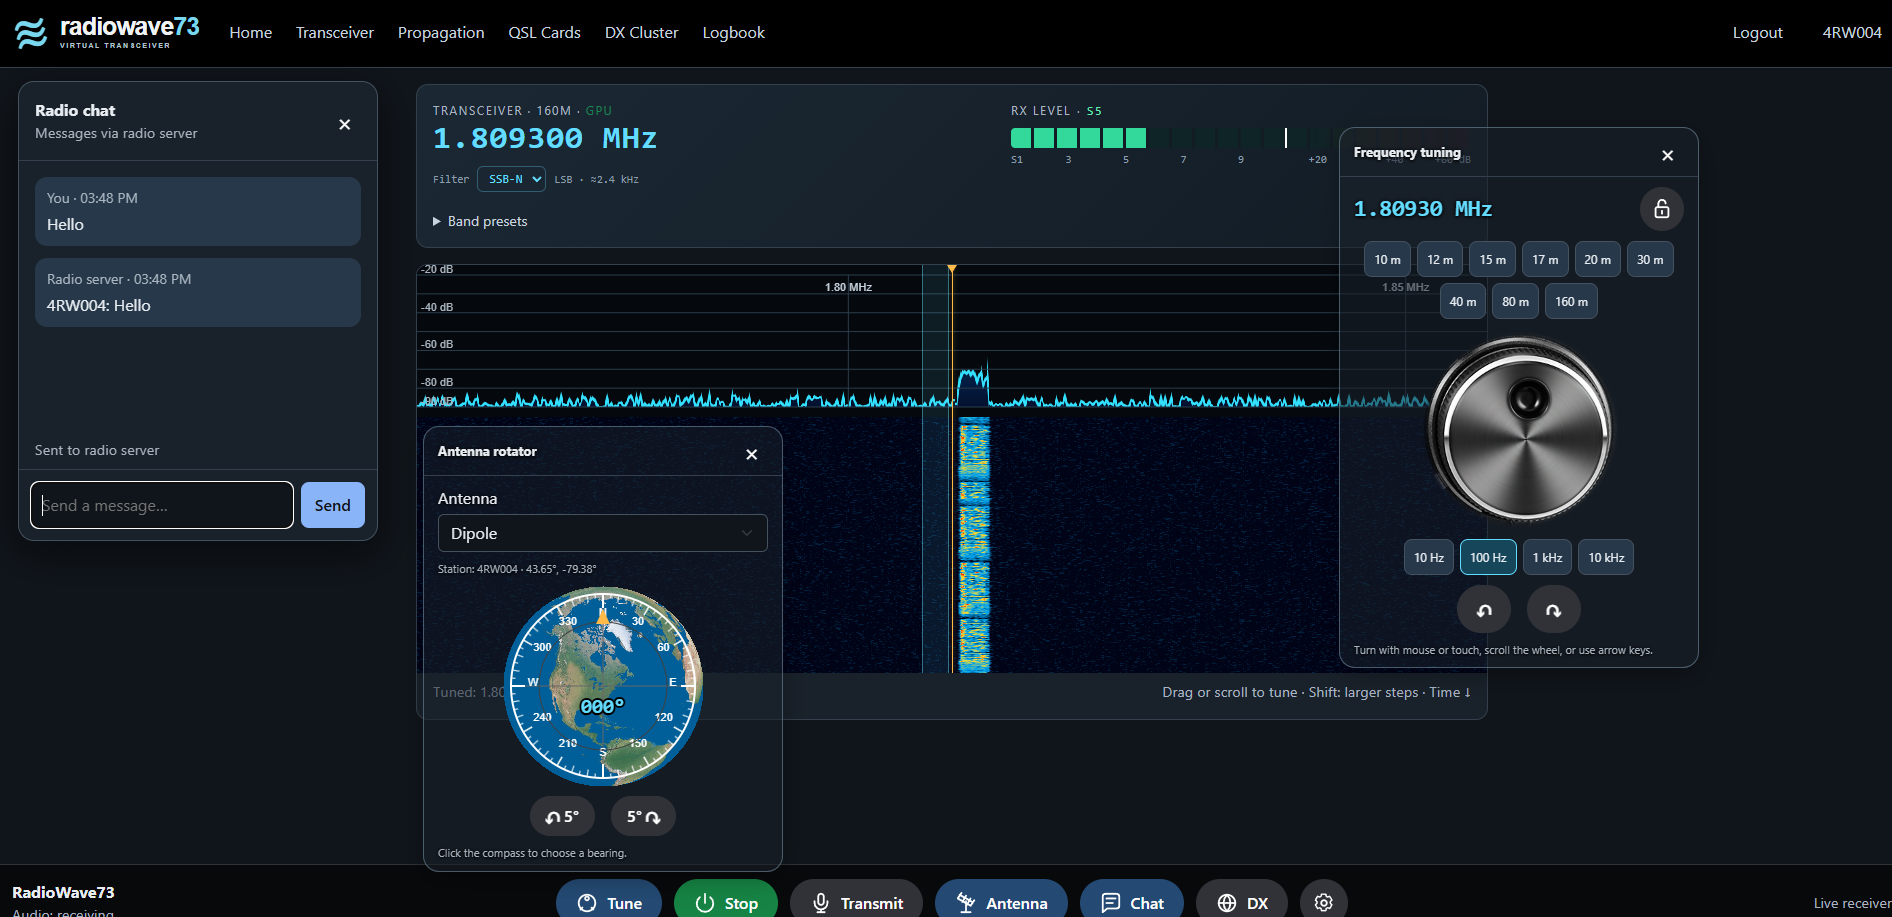Select the 1 kHz tuning step
The width and height of the screenshot is (1892, 917).
pyautogui.click(x=1547, y=558)
